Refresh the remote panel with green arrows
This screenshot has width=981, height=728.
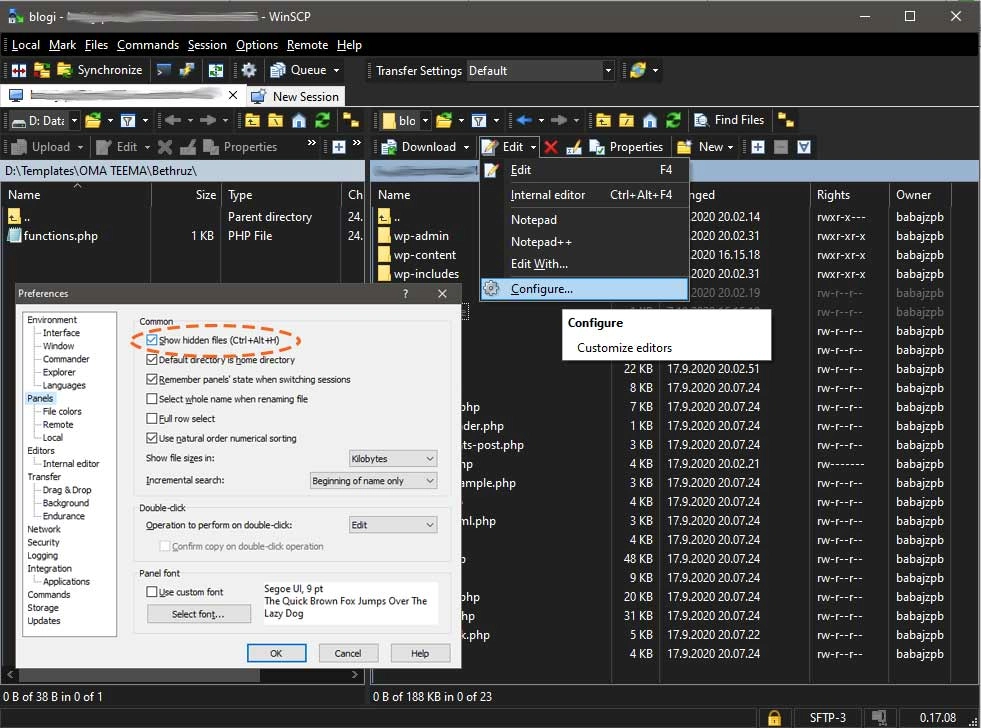coord(674,120)
